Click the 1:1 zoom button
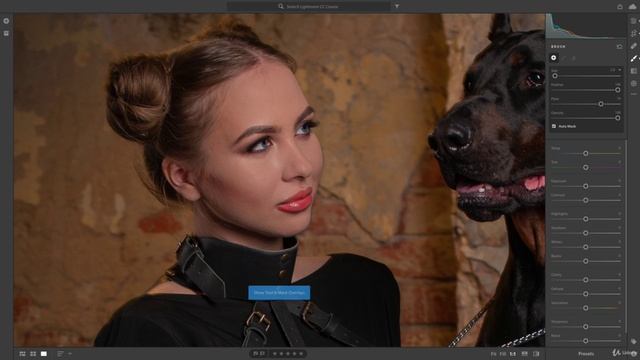 tap(513, 354)
